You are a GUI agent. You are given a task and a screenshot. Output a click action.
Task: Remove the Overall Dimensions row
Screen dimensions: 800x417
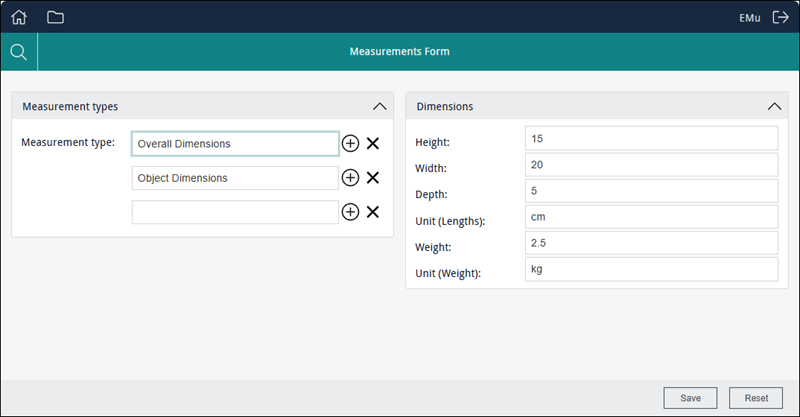[373, 144]
